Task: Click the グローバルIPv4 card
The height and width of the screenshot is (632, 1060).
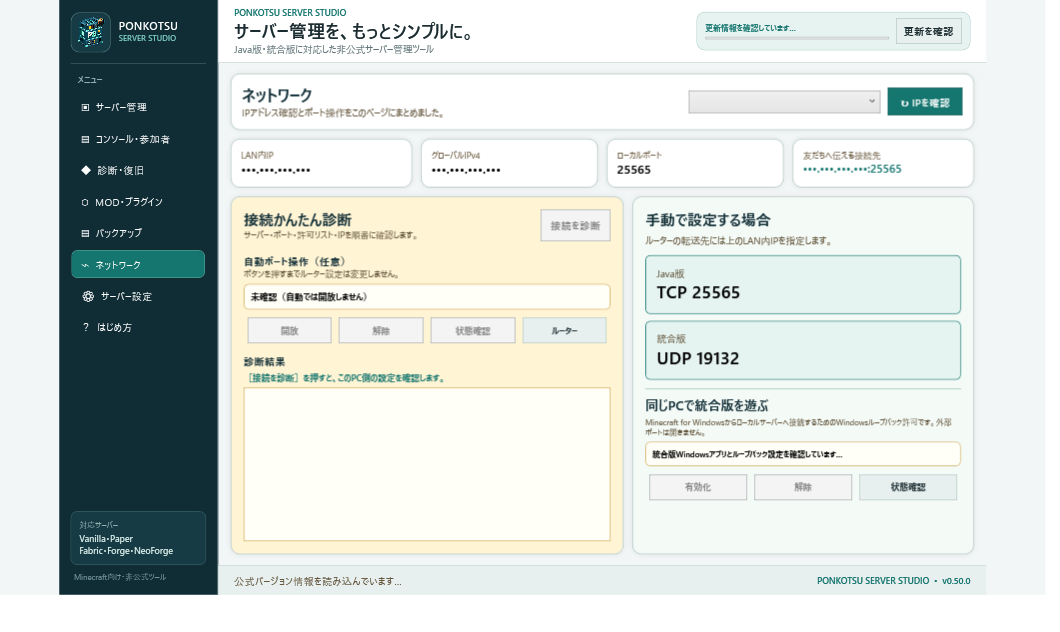Action: tap(509, 163)
